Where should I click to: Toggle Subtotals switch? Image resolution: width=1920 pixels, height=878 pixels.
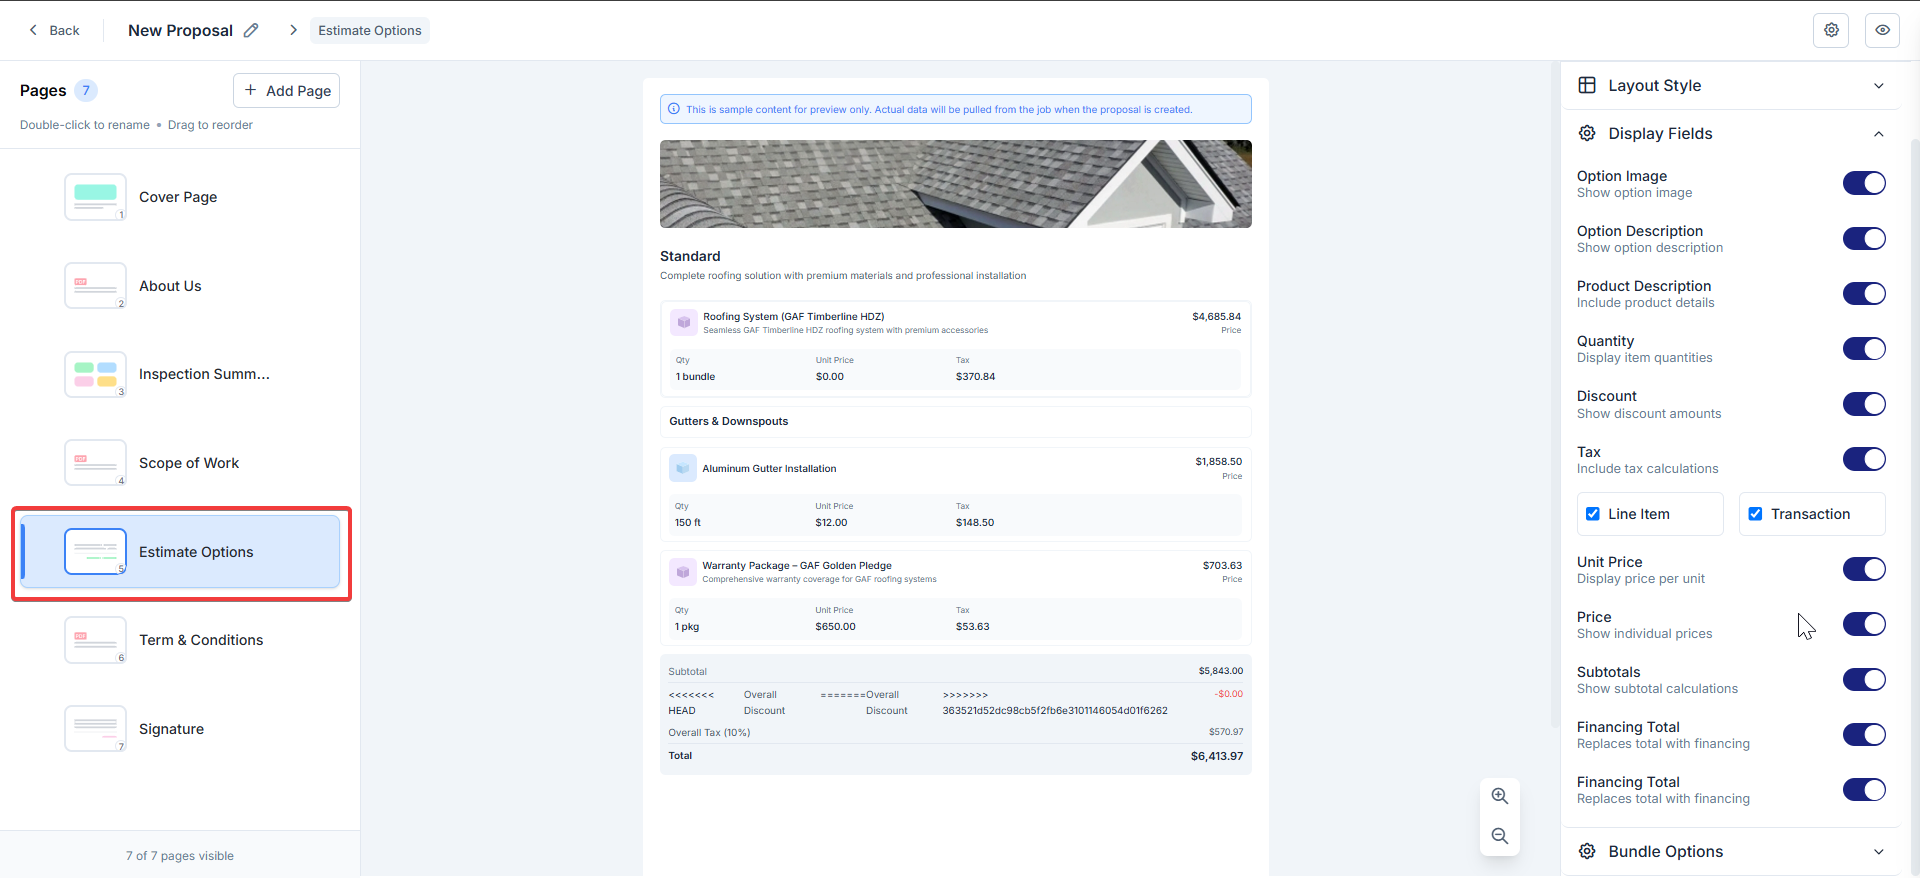[1864, 679]
